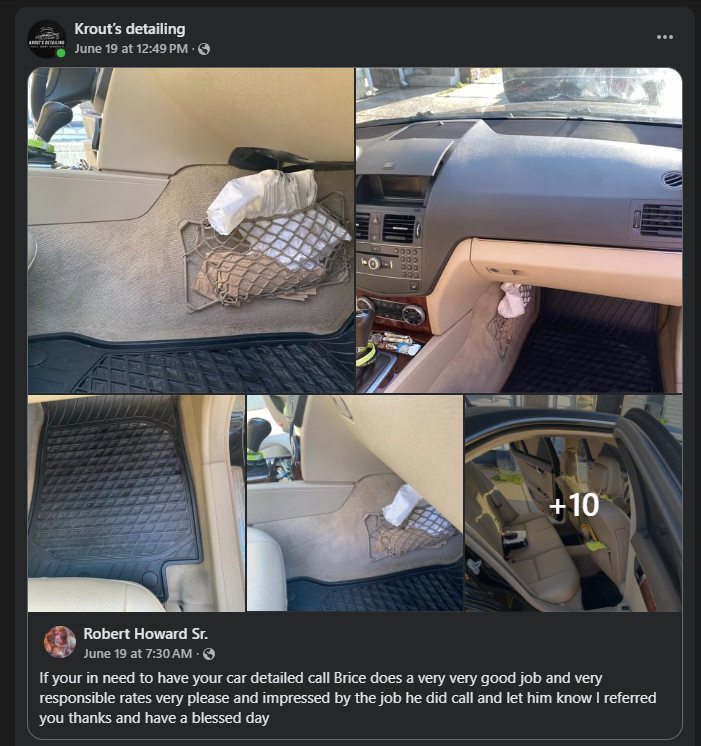Click the public globe icon beside June 19 at 12:49 PM

point(204,49)
